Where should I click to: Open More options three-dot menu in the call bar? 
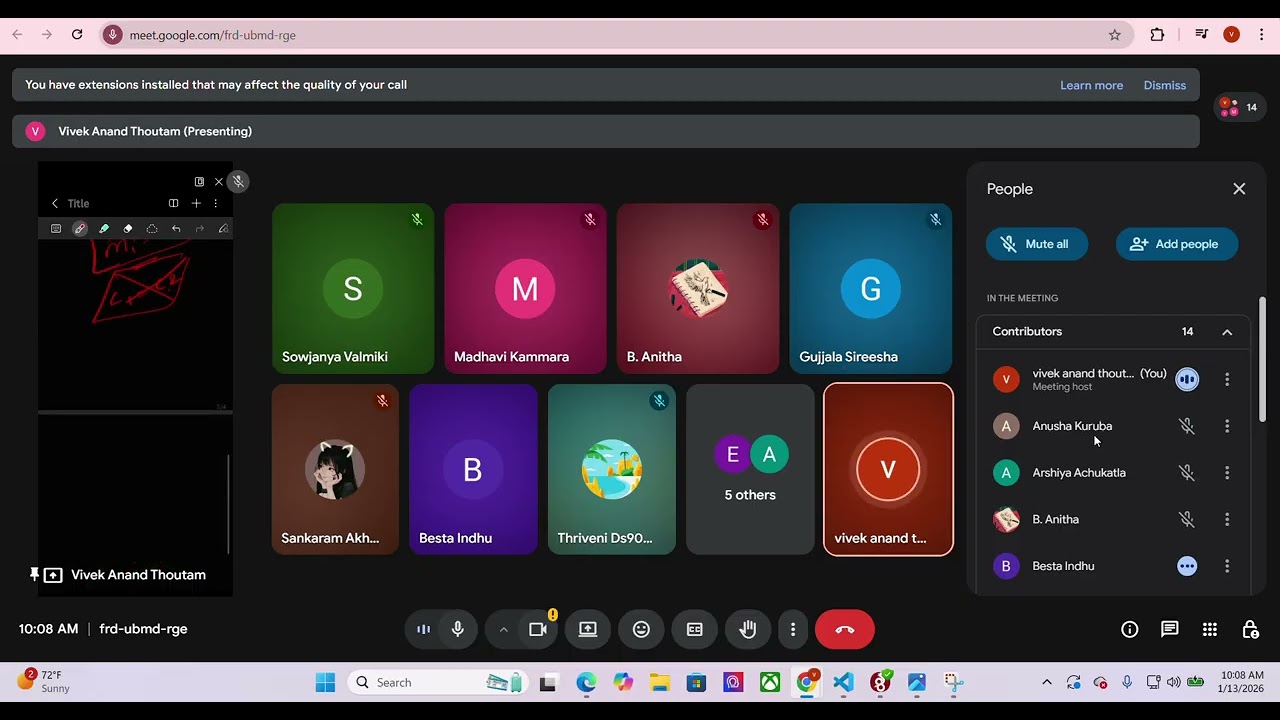click(793, 629)
